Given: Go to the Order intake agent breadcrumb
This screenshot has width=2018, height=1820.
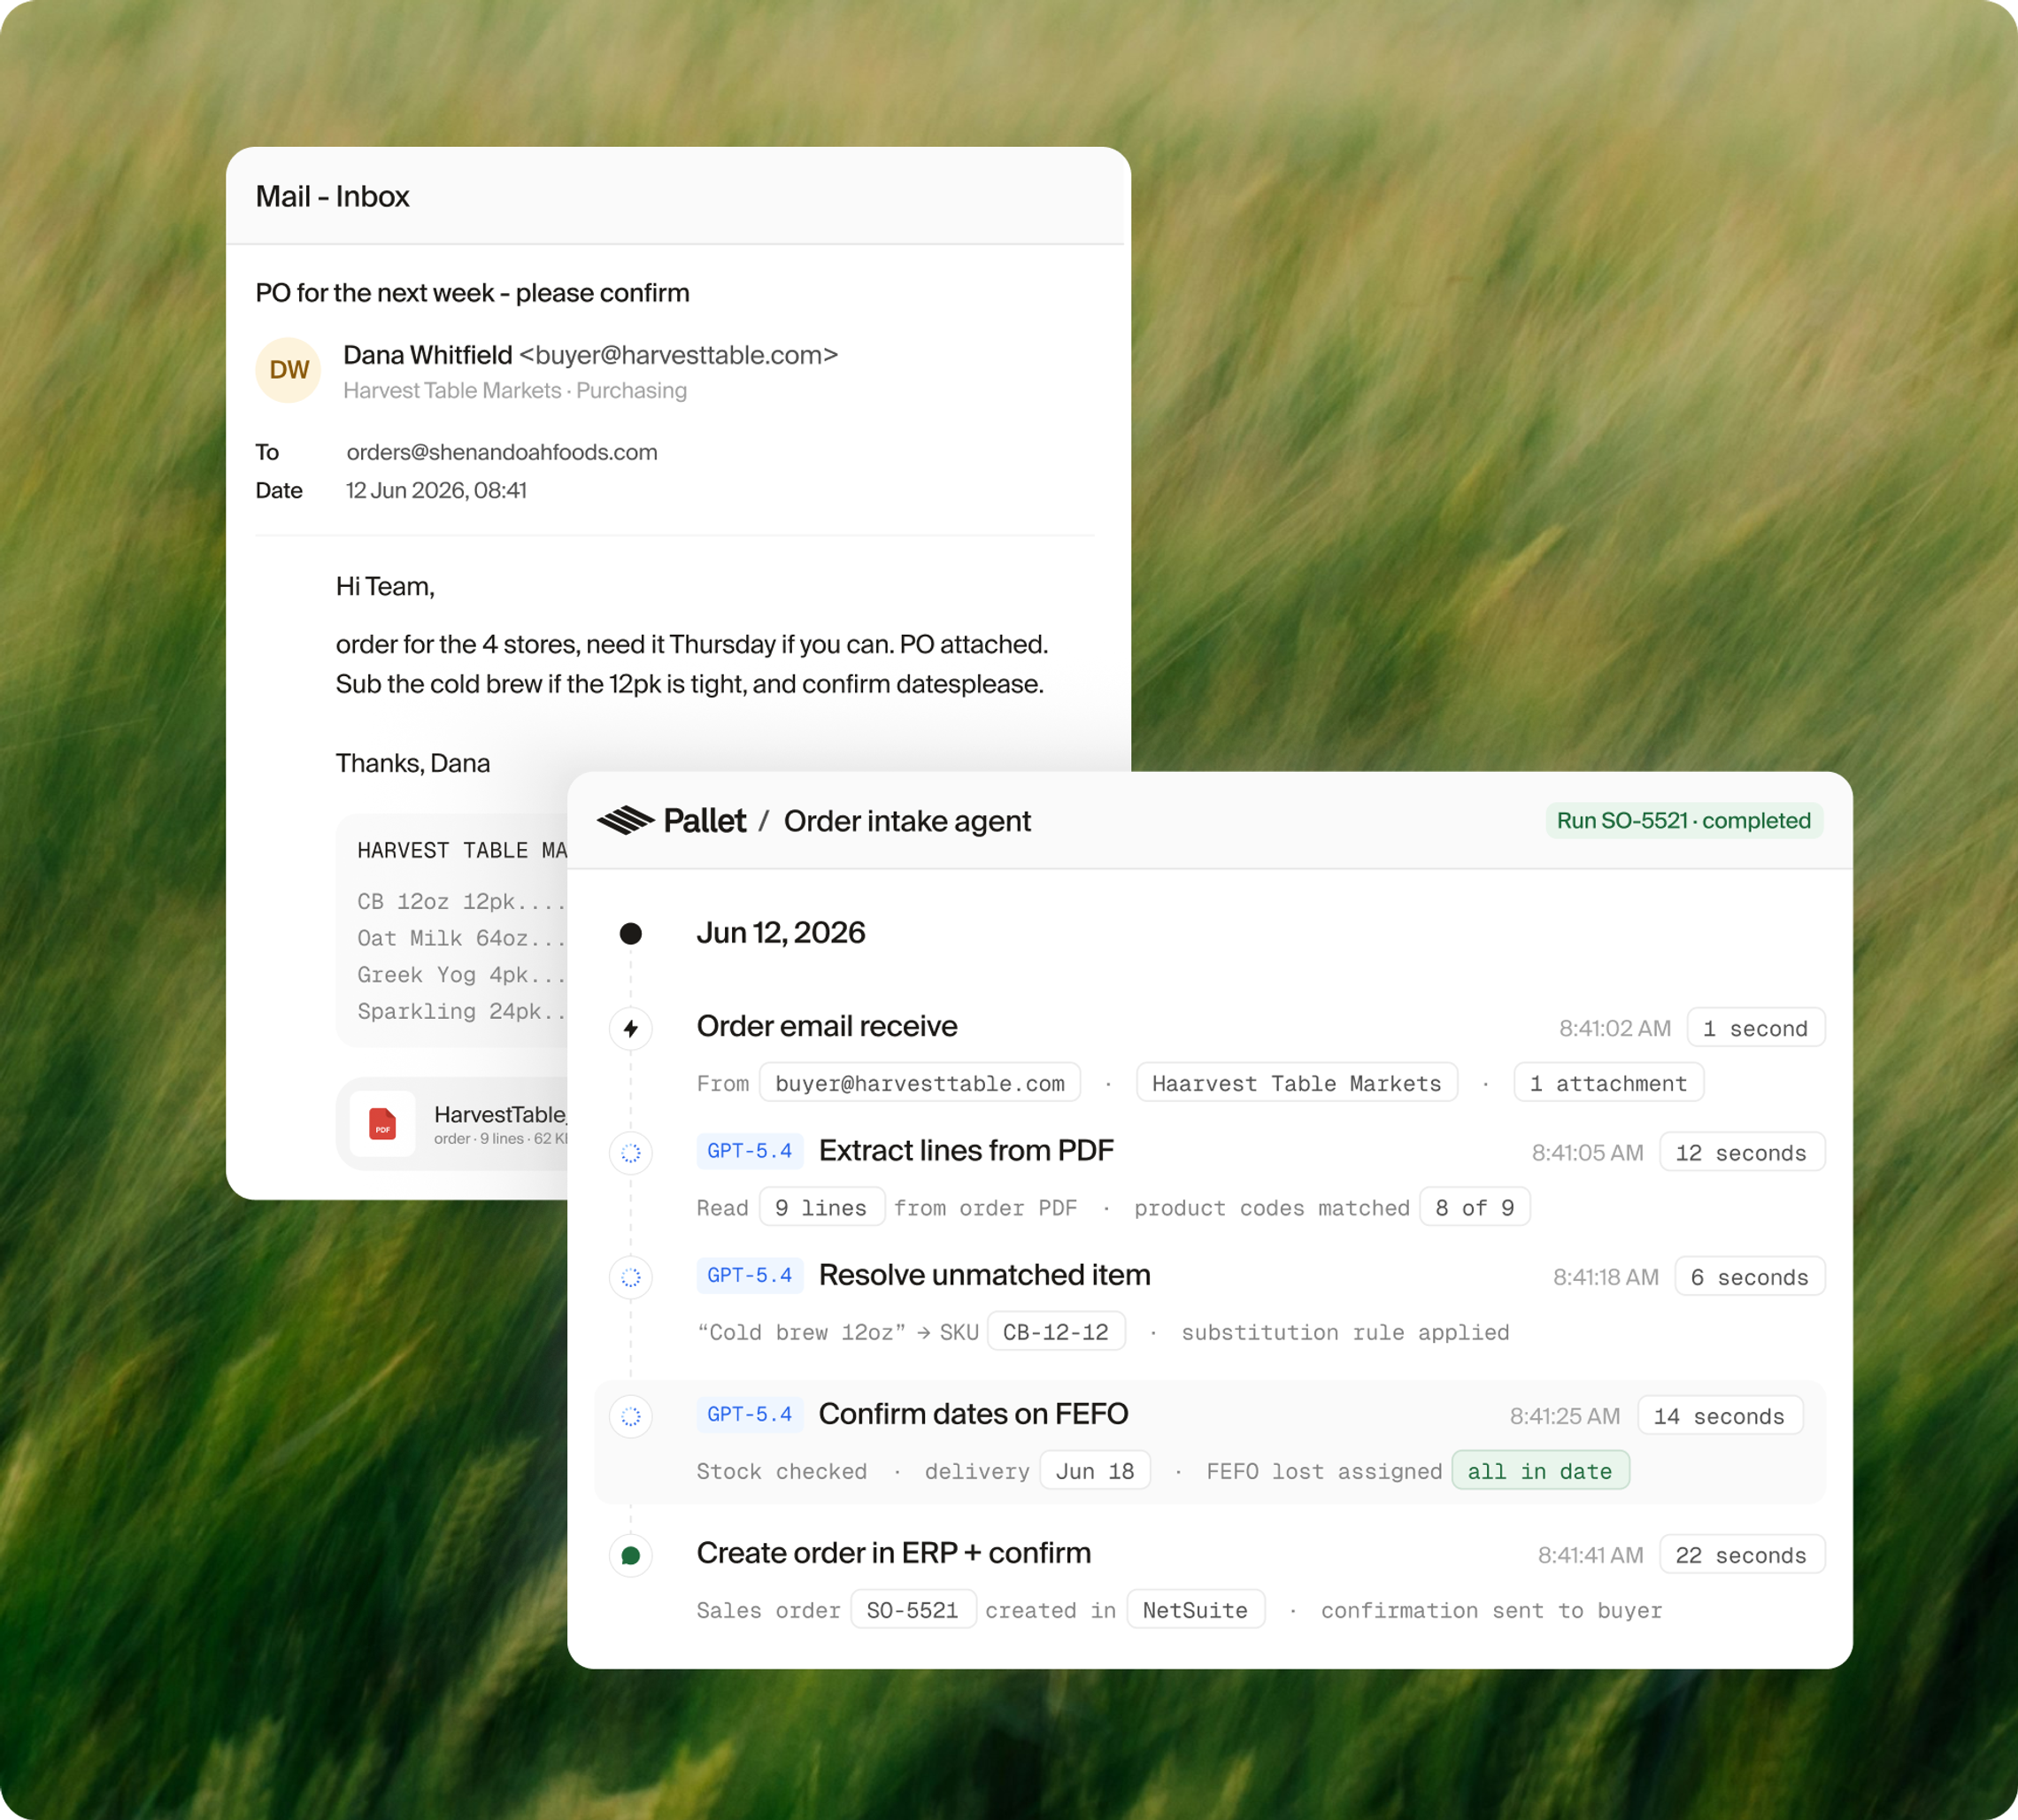Looking at the screenshot, I should 907,821.
